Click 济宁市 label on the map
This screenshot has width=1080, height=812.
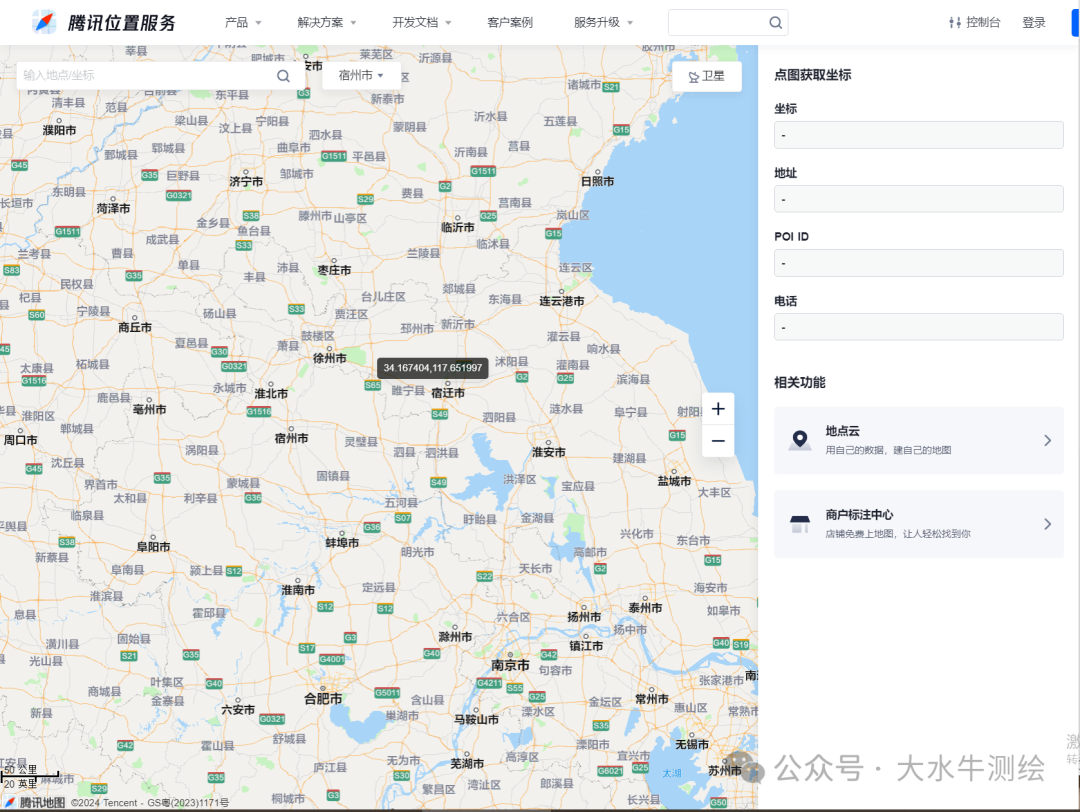pyautogui.click(x=246, y=182)
